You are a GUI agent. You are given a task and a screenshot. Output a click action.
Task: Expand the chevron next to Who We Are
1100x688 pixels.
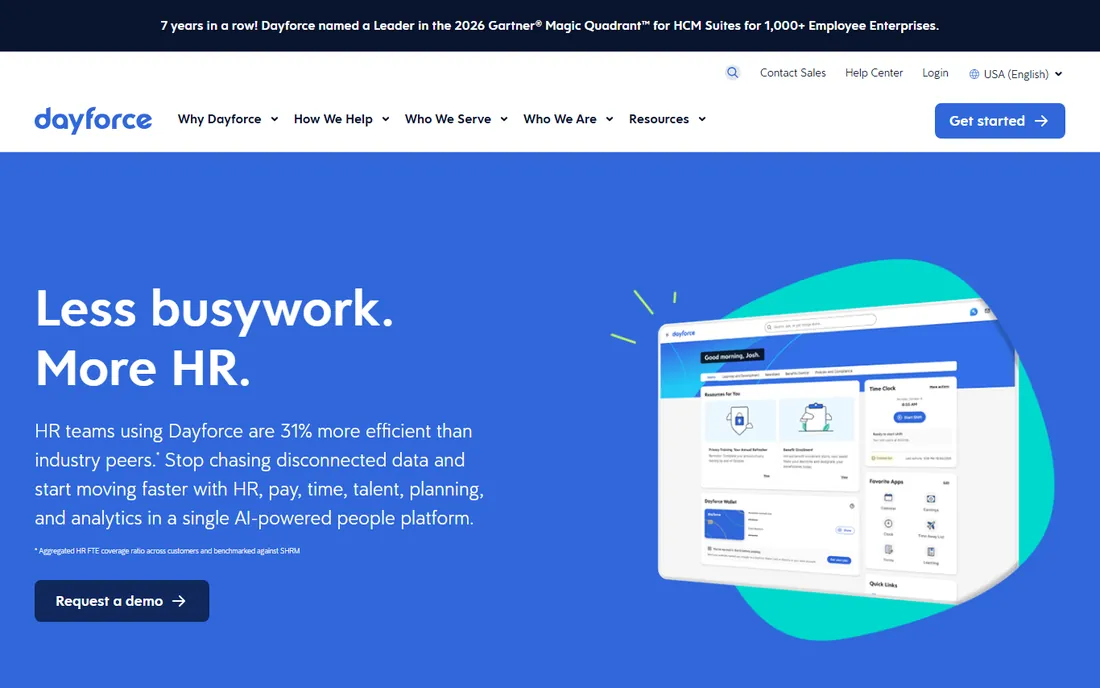(610, 119)
